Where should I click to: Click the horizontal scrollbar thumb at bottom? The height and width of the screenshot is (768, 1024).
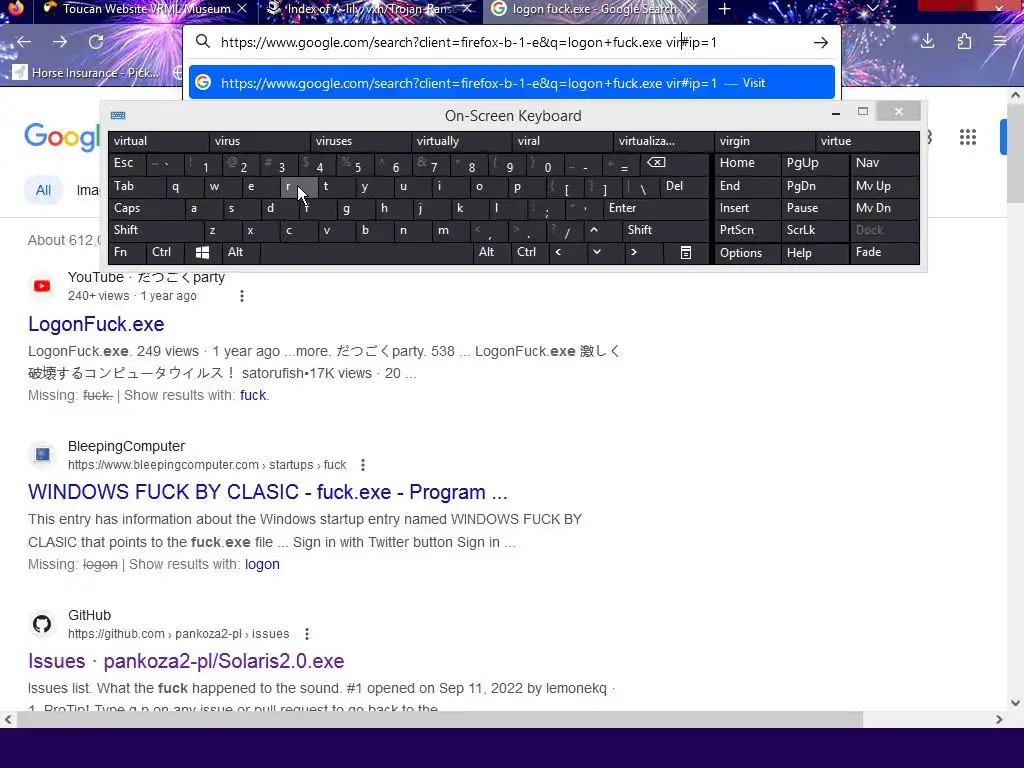point(440,720)
